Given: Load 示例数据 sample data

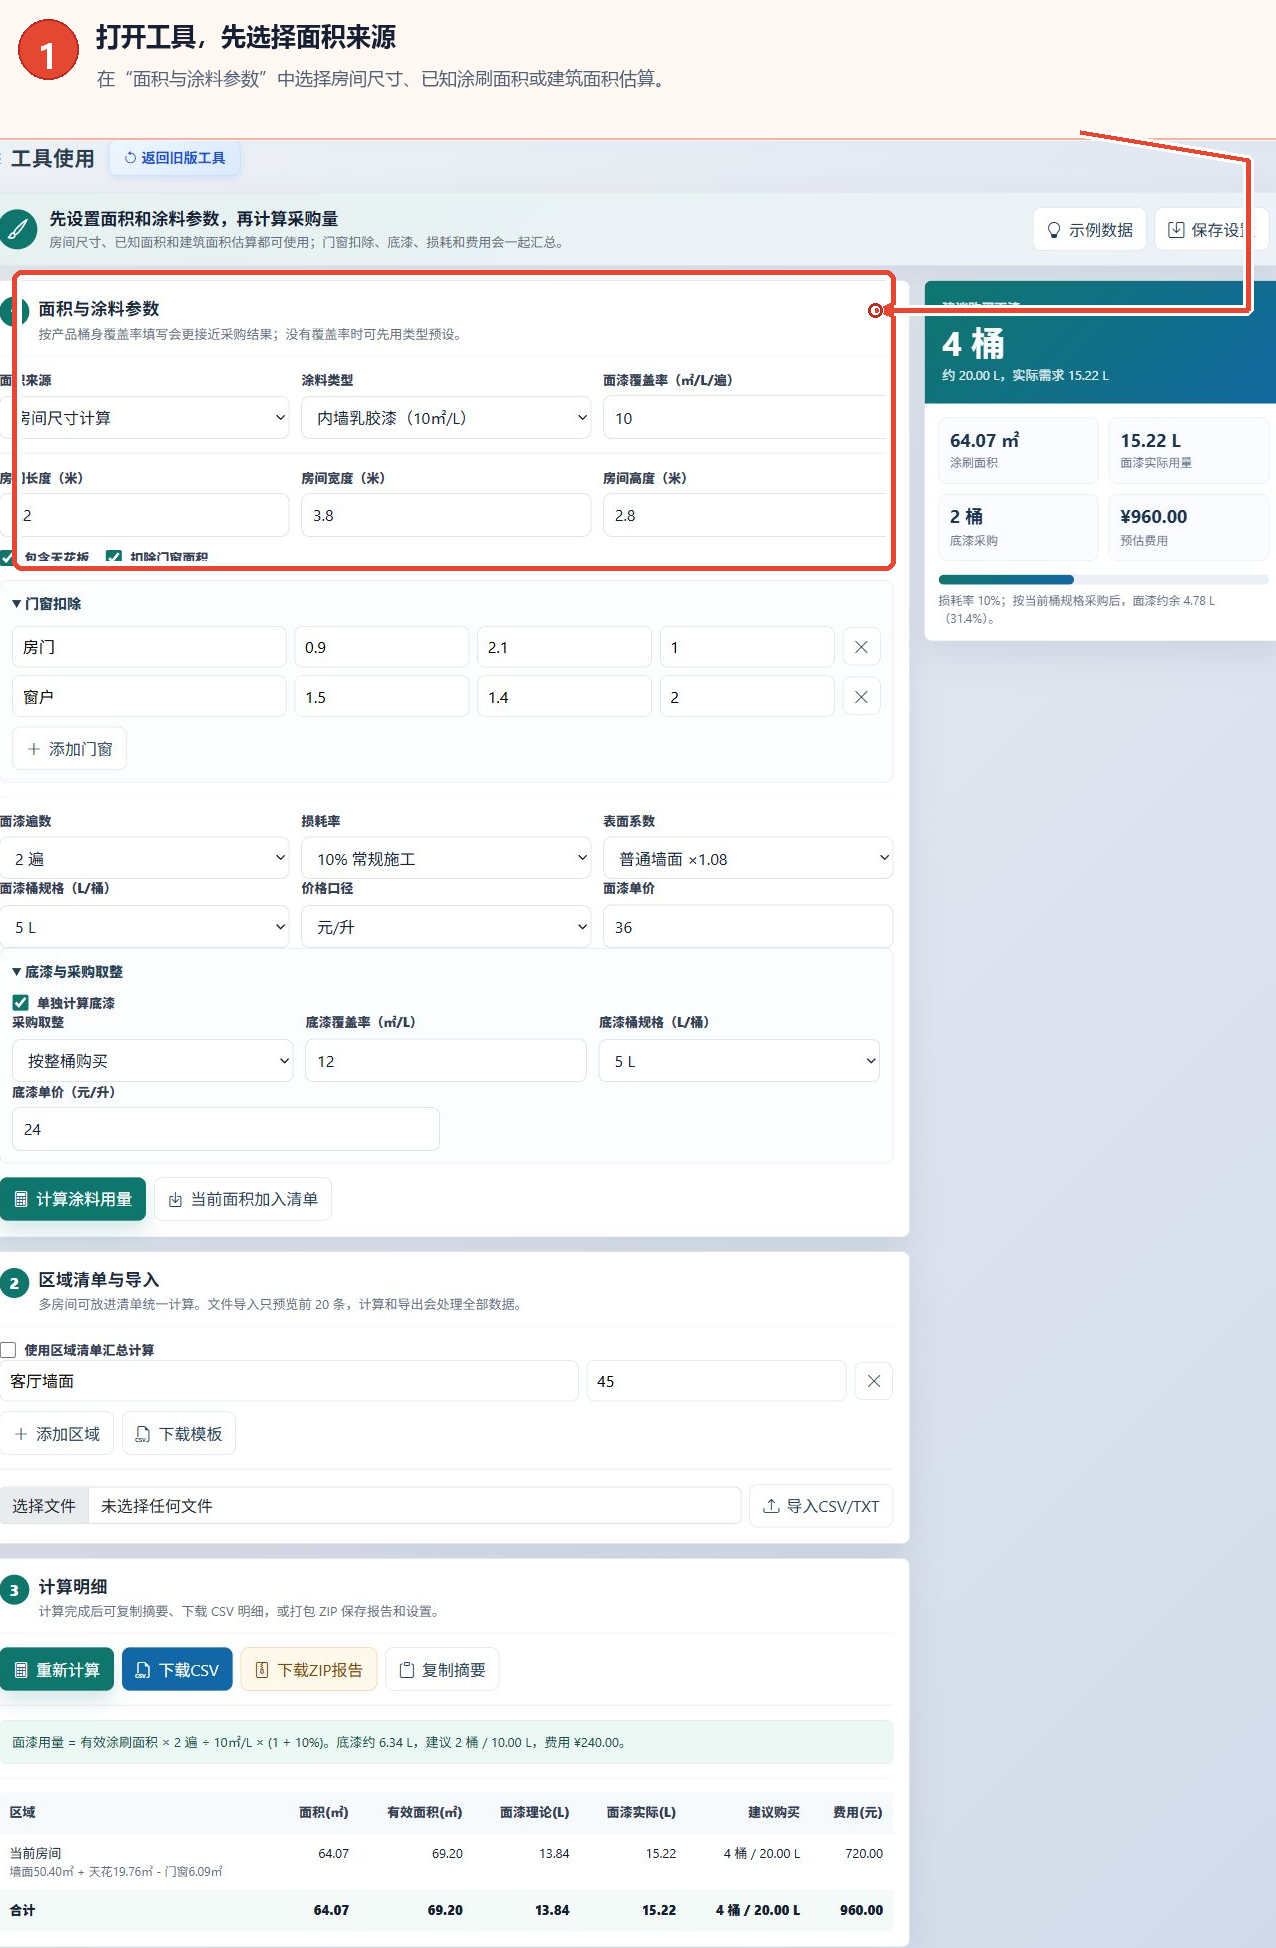Looking at the screenshot, I should (1090, 230).
